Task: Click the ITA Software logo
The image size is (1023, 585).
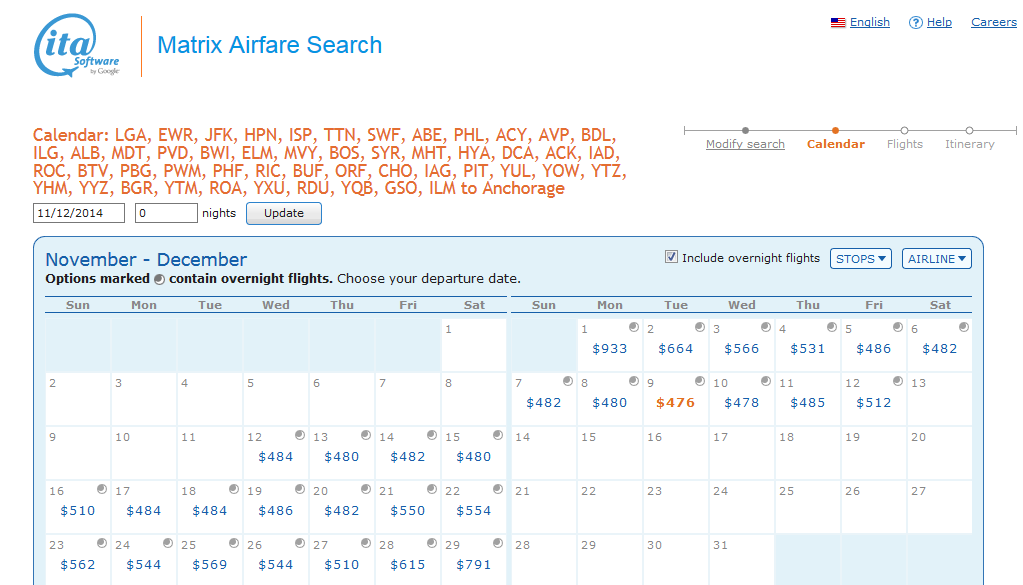Action: click(x=76, y=45)
